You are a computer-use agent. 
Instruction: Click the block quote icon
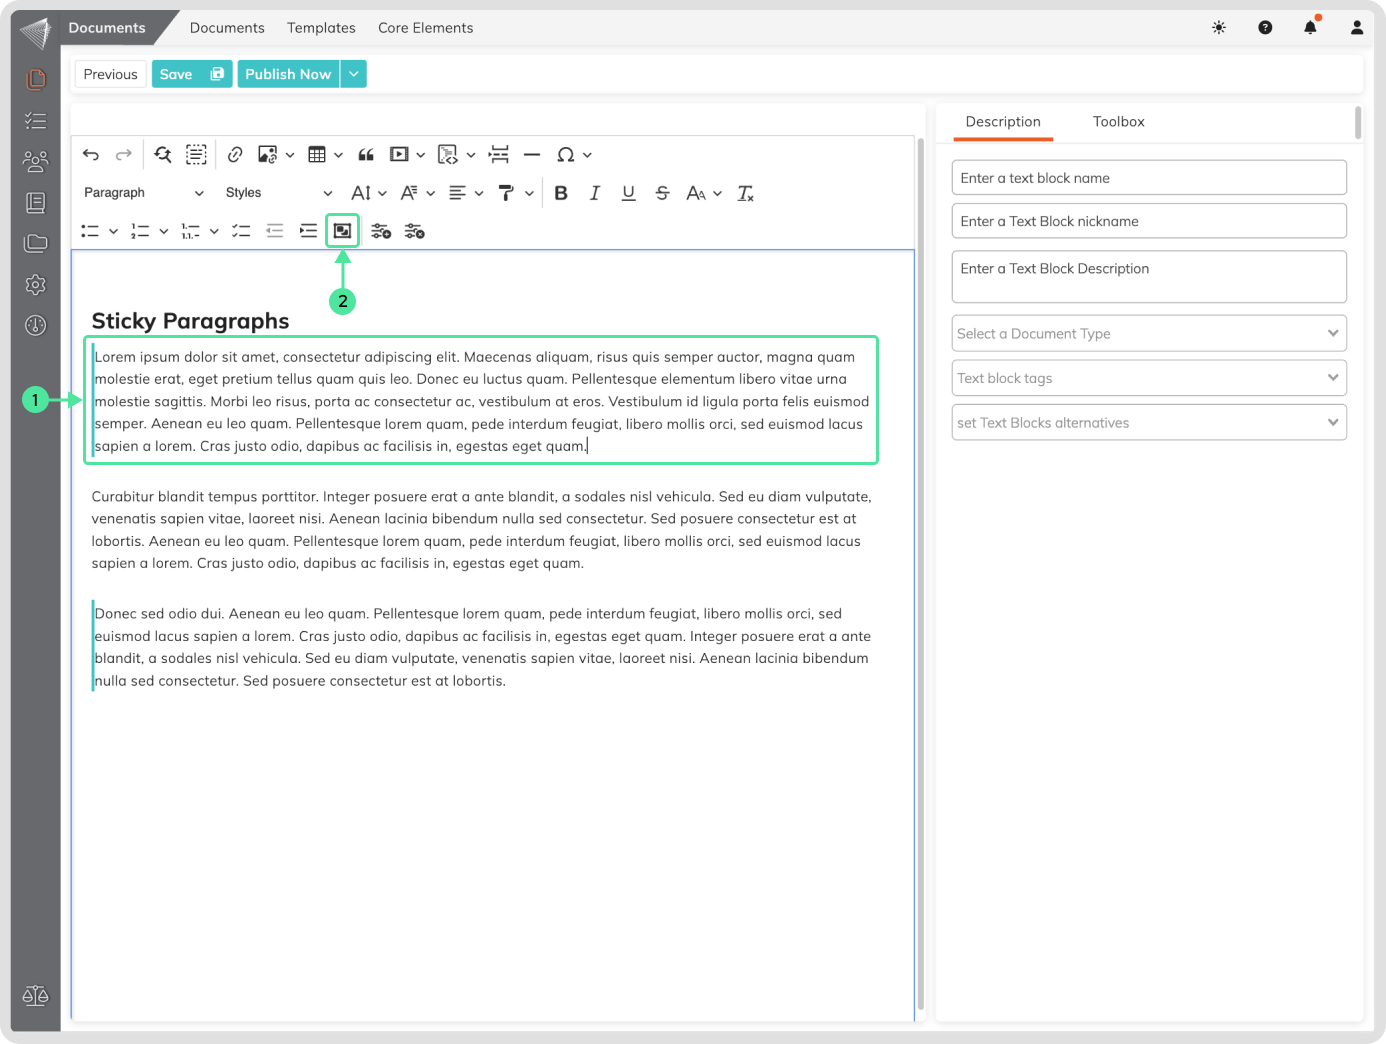tap(366, 155)
